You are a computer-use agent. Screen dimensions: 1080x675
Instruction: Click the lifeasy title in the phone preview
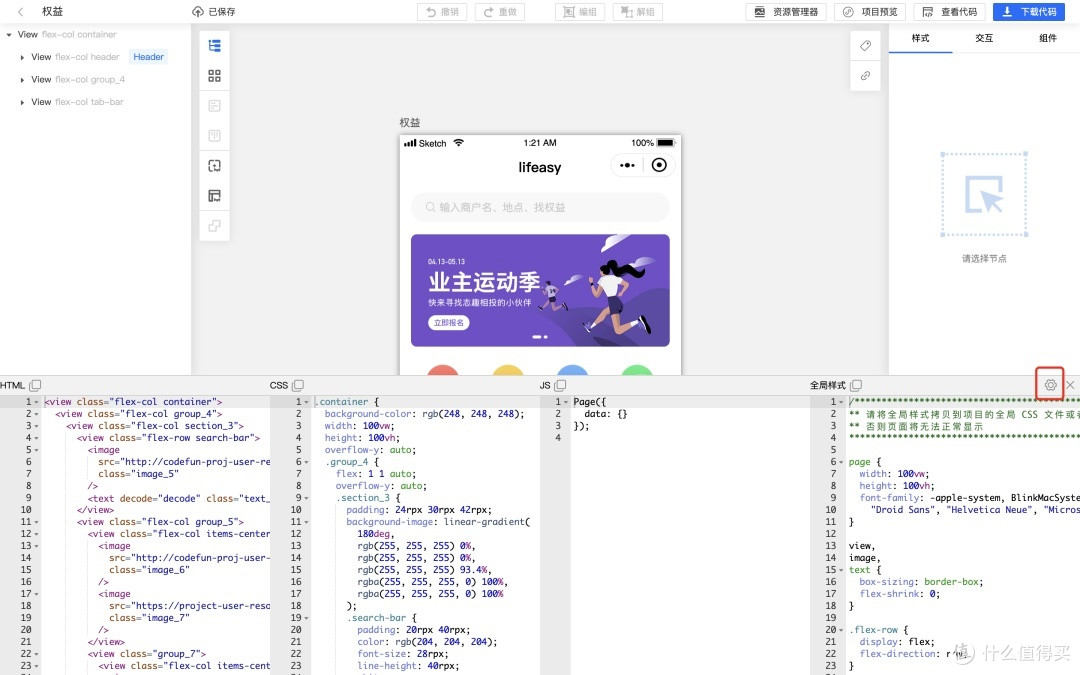(x=539, y=167)
